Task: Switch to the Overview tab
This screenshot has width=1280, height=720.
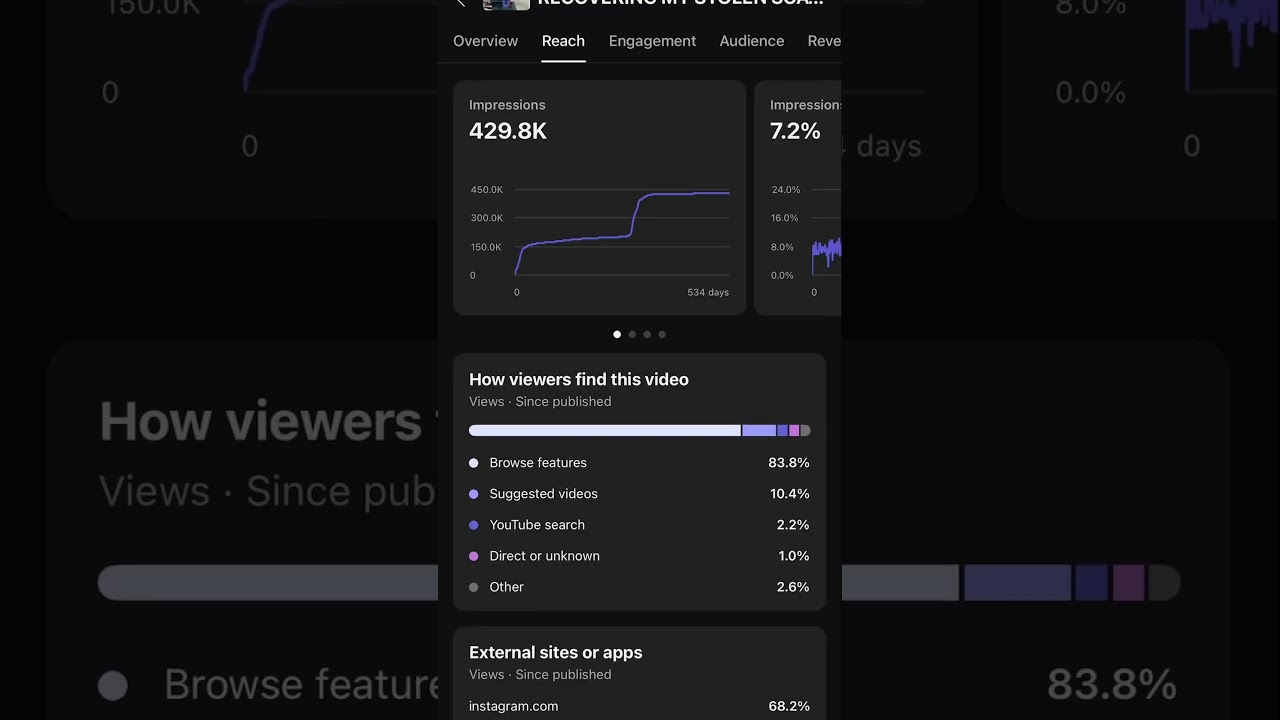Action: point(485,41)
